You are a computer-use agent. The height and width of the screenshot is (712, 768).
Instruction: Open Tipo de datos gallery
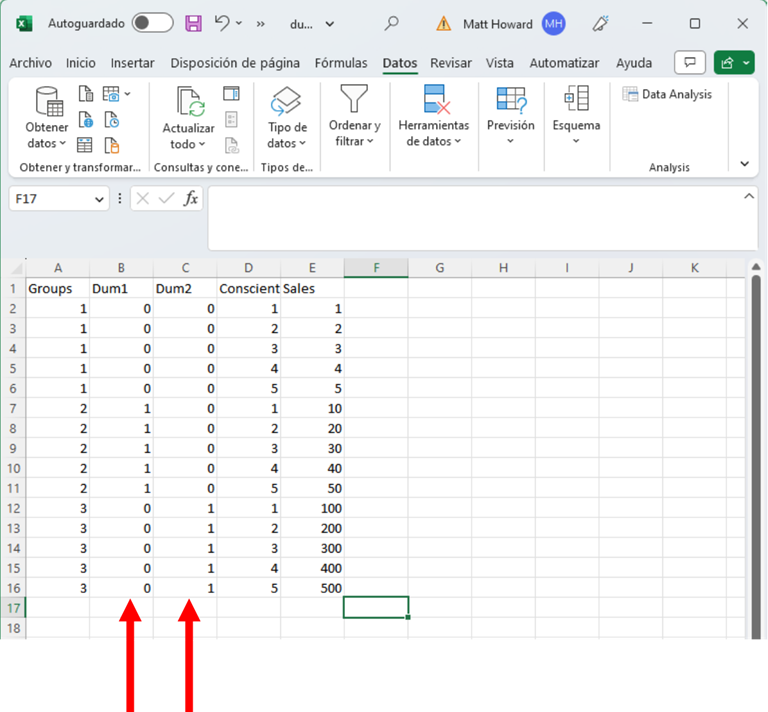(x=287, y=118)
